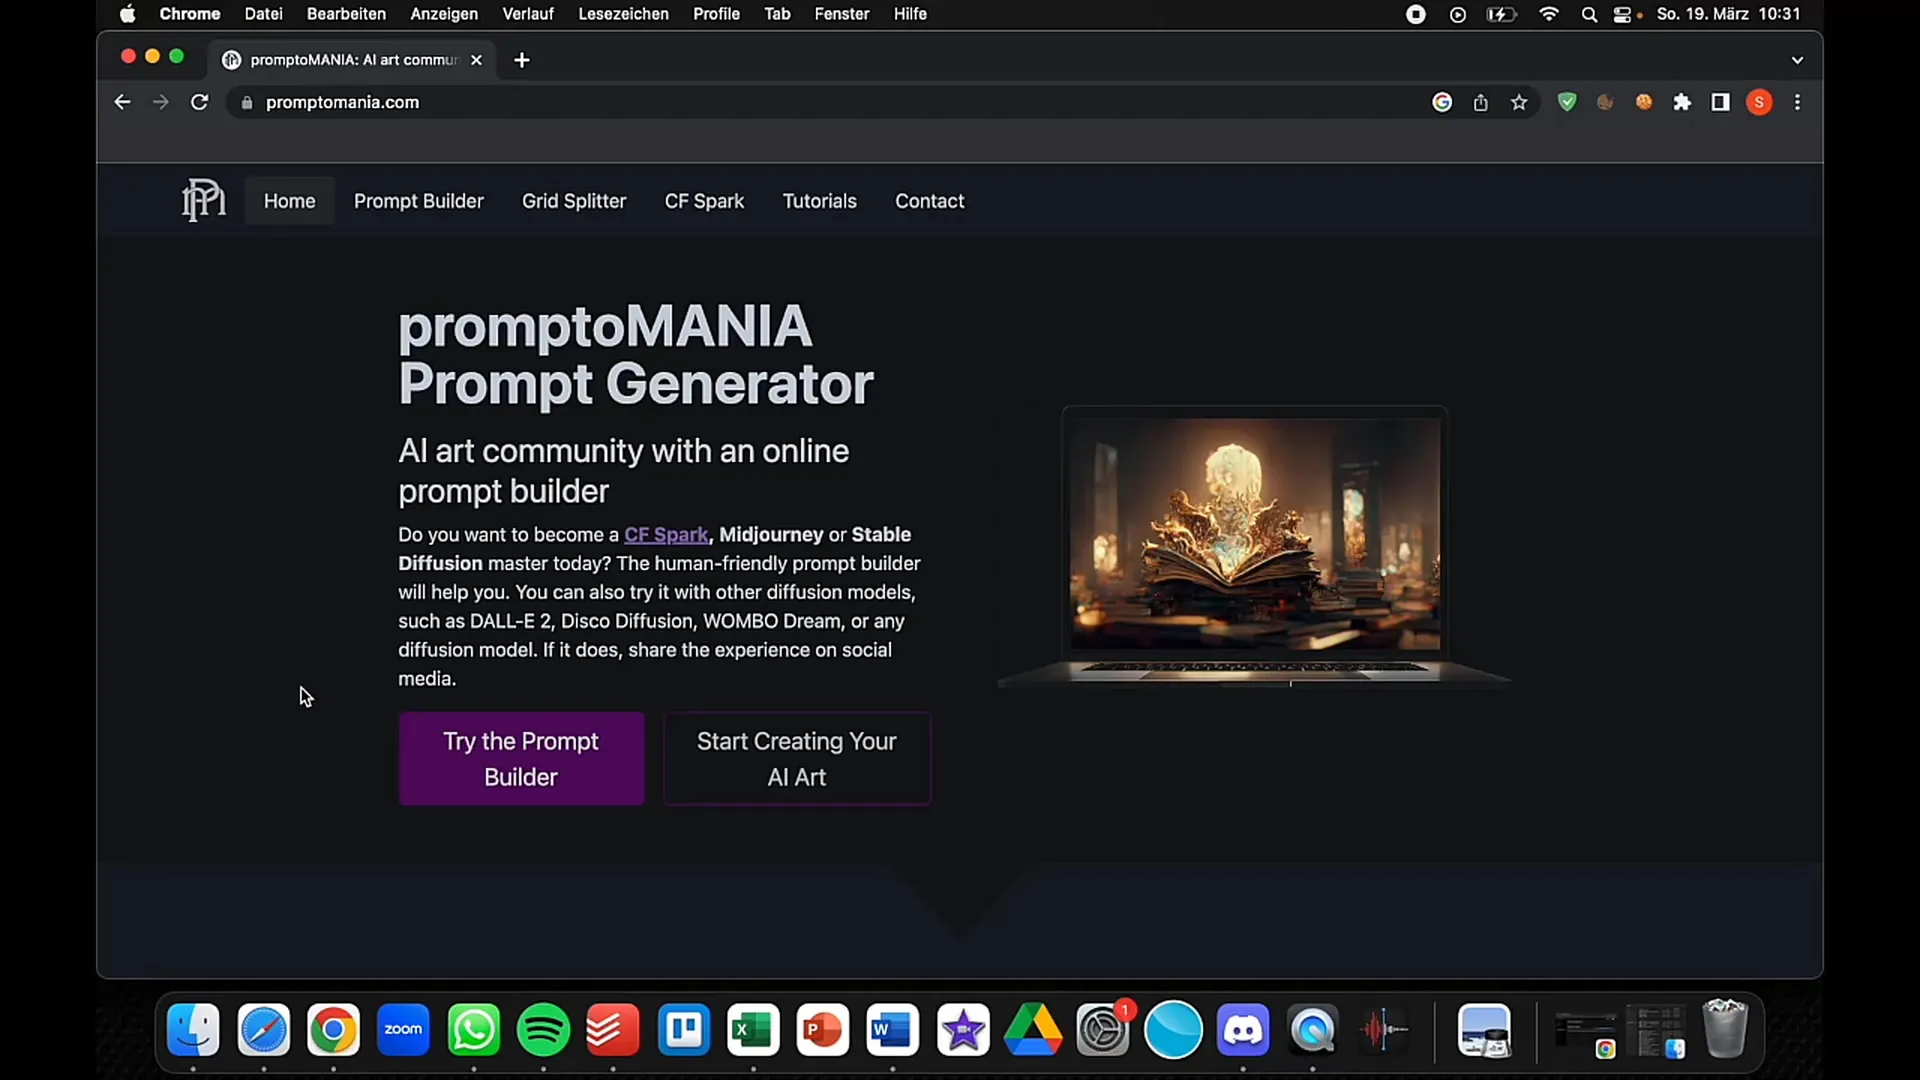Select the browser extensions shield icon
Screen dimensions: 1920x1080
coord(1568,102)
